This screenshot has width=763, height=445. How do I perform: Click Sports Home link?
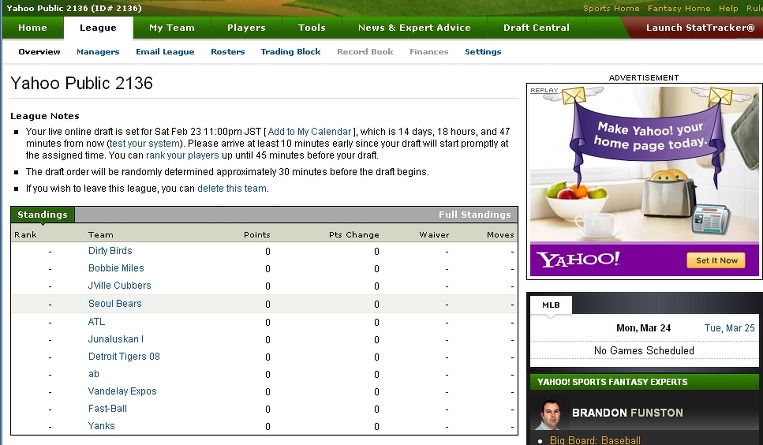[611, 8]
